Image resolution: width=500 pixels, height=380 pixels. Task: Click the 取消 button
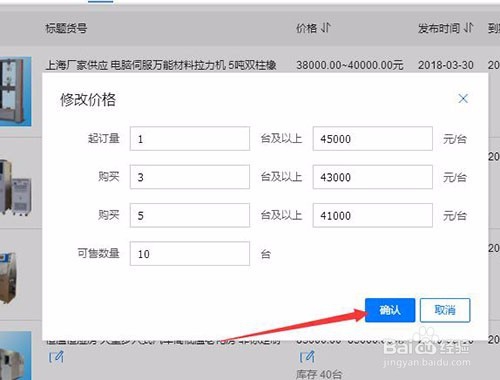(x=445, y=310)
